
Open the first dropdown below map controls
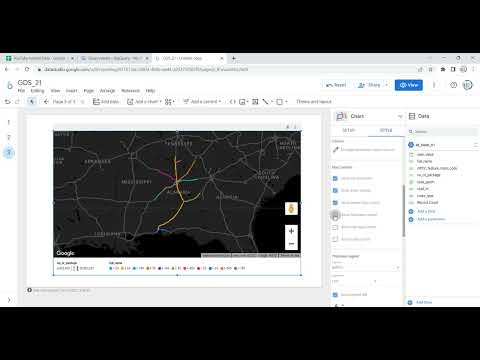pos(366,267)
